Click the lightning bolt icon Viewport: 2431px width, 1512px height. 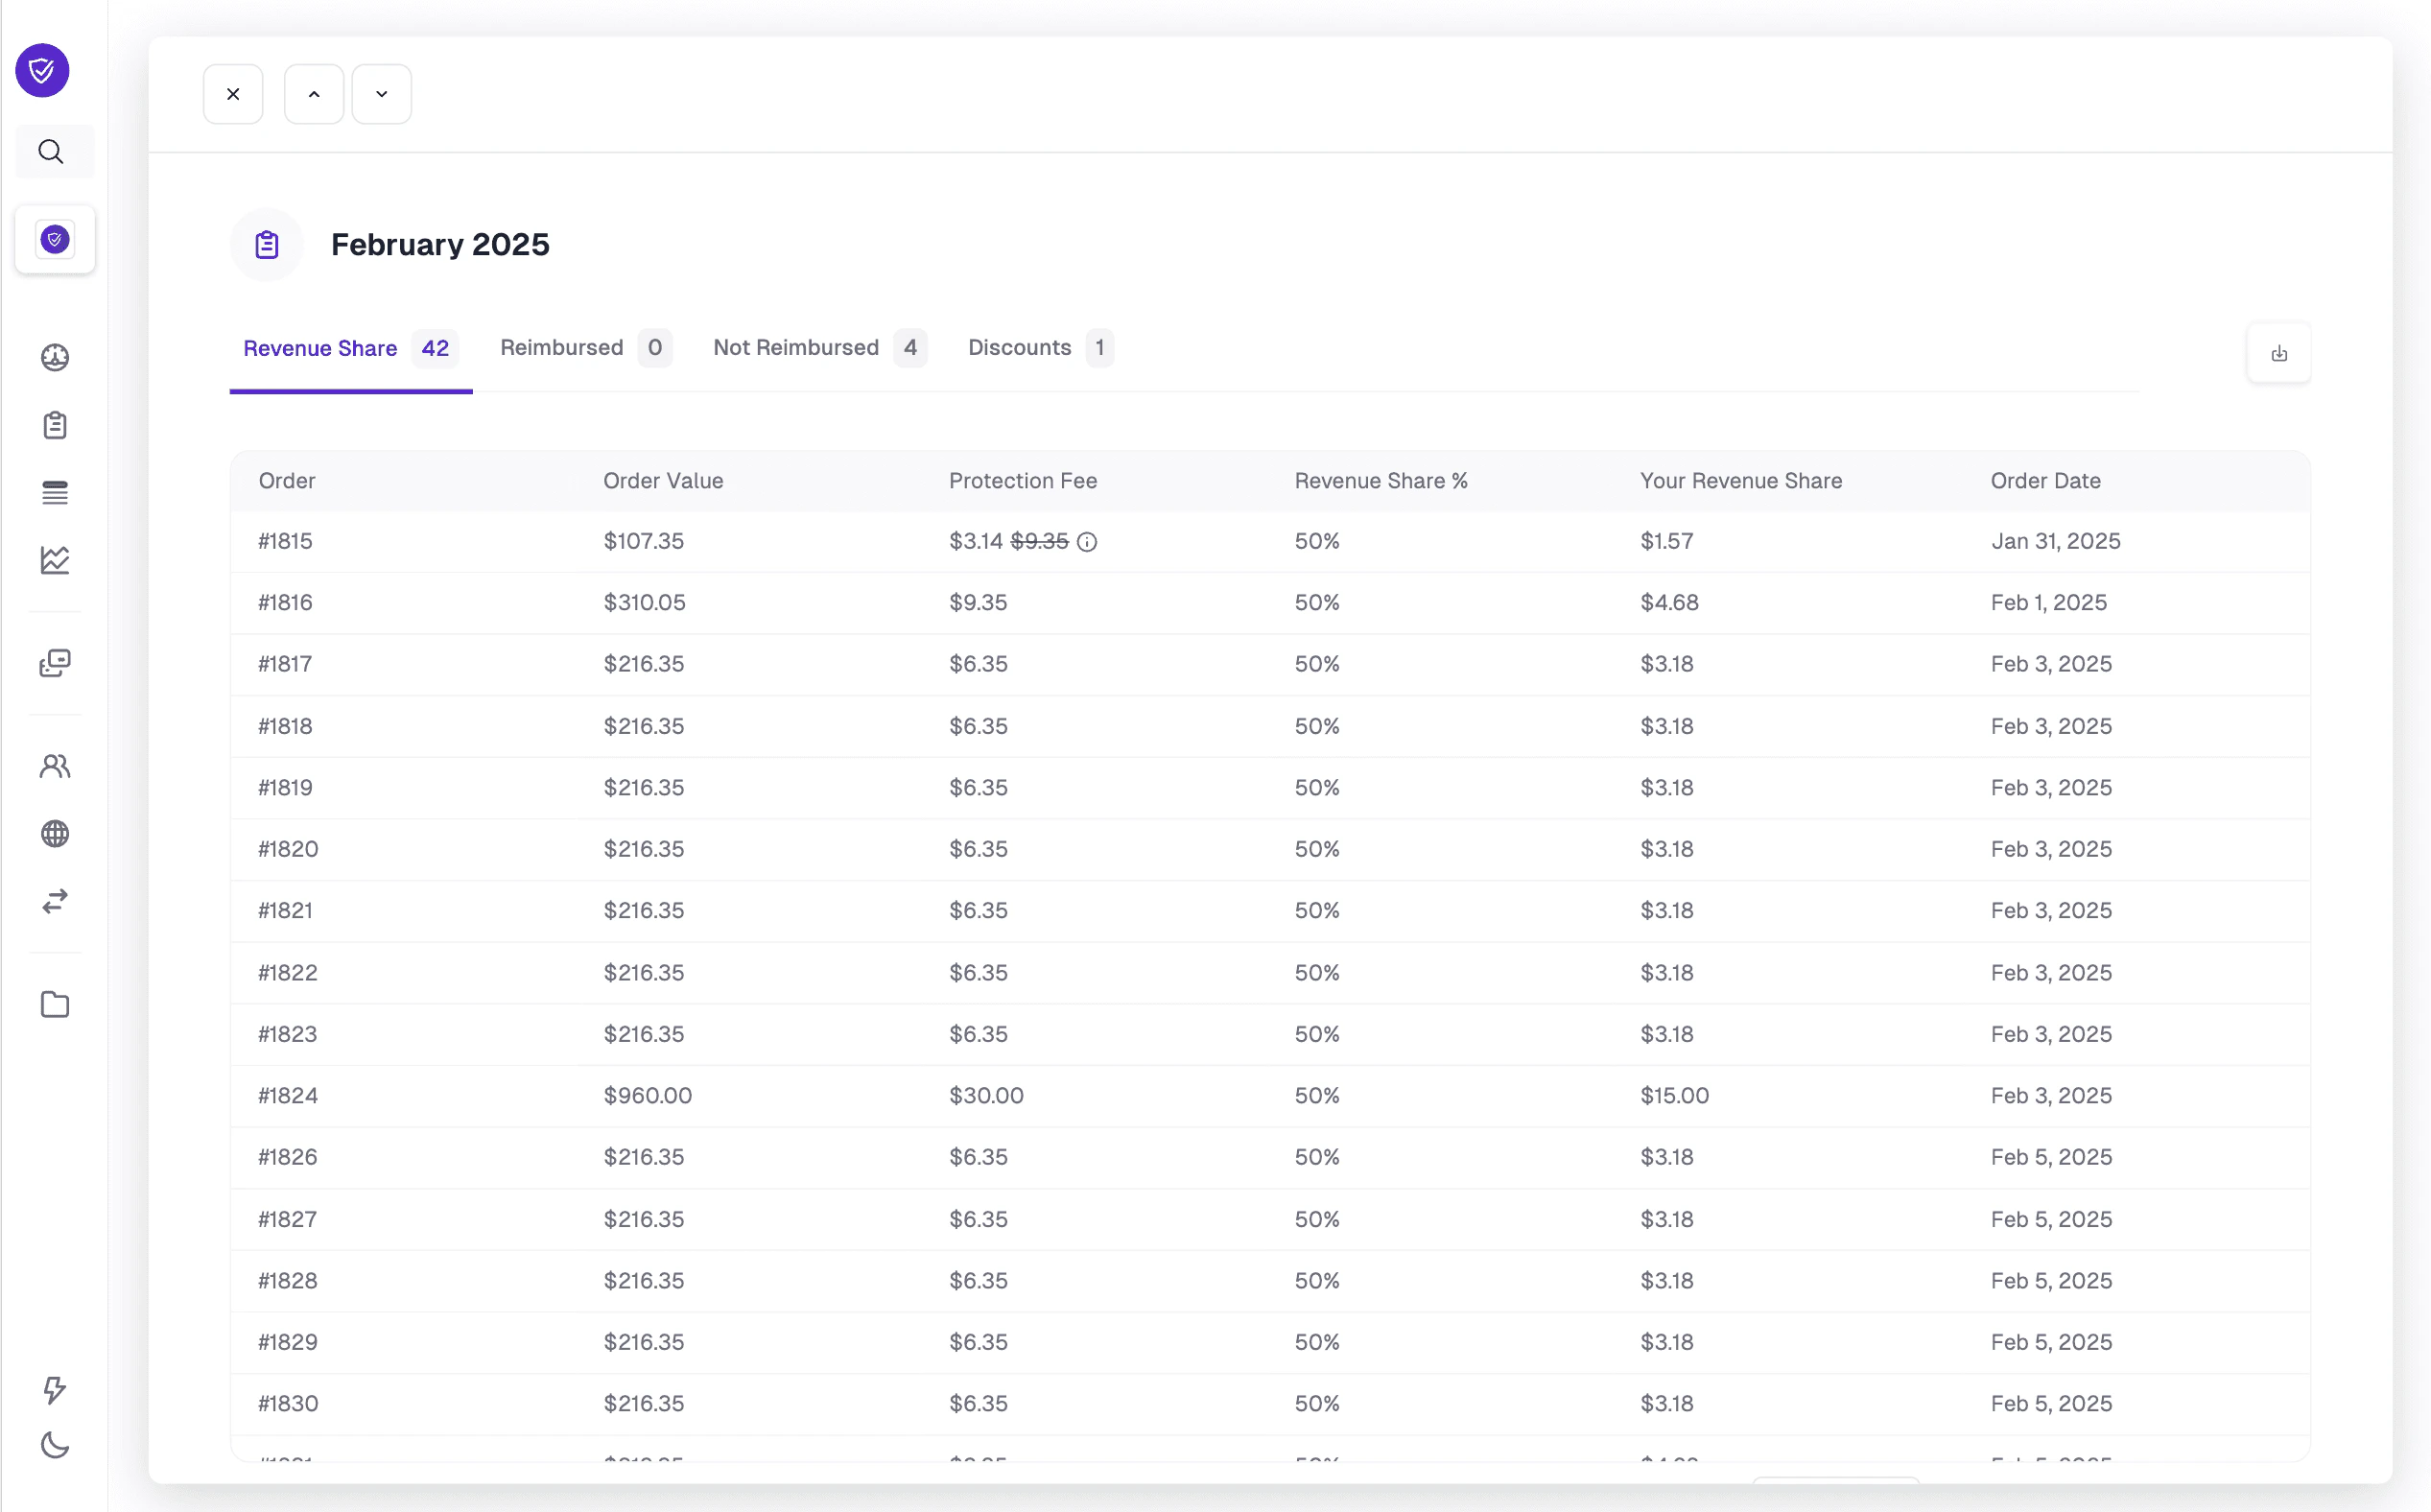(x=55, y=1389)
